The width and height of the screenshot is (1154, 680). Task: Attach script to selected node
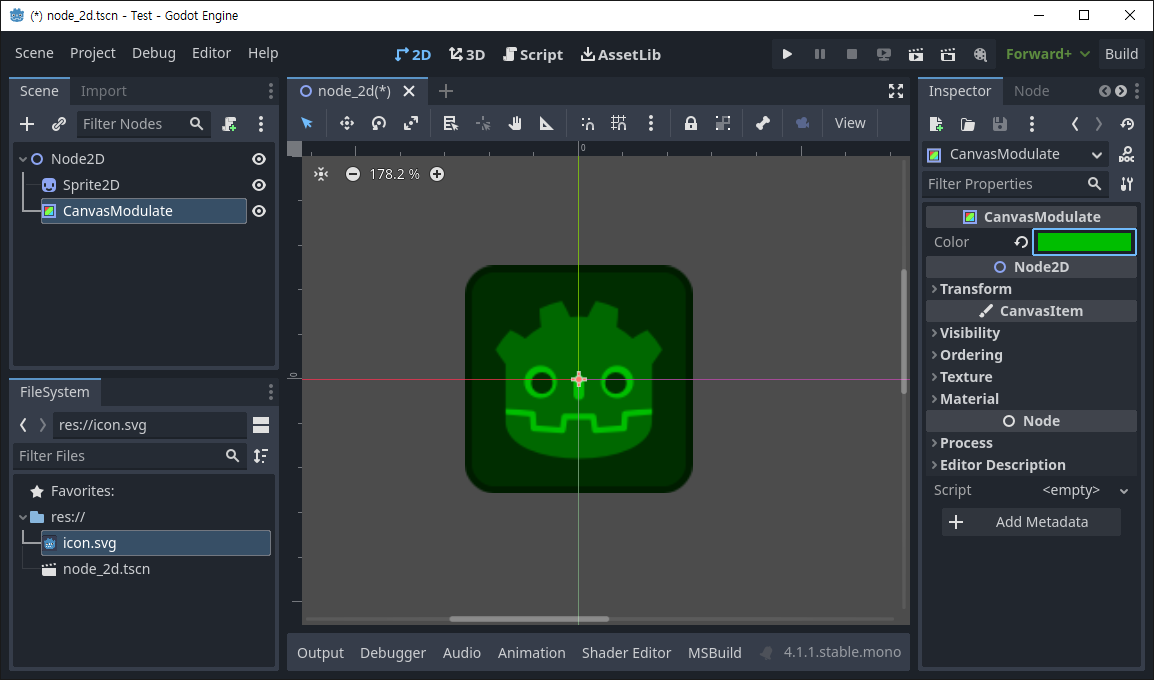click(x=230, y=124)
